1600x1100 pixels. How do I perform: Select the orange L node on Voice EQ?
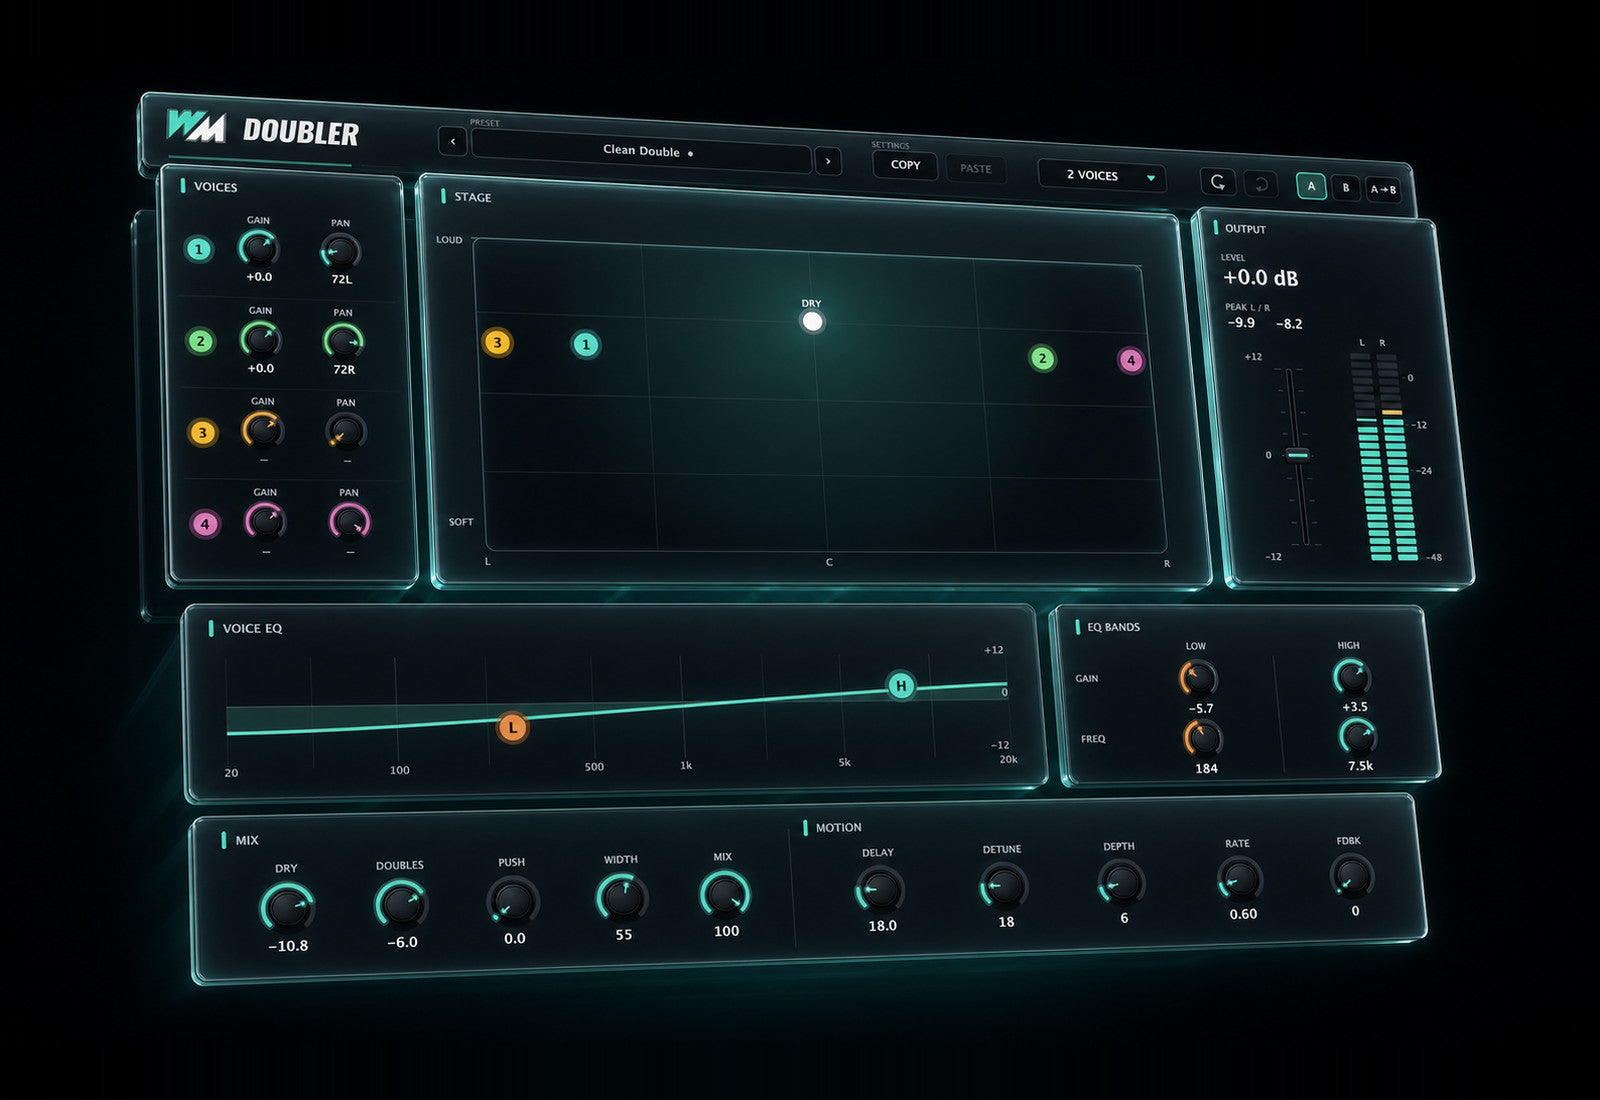click(513, 727)
